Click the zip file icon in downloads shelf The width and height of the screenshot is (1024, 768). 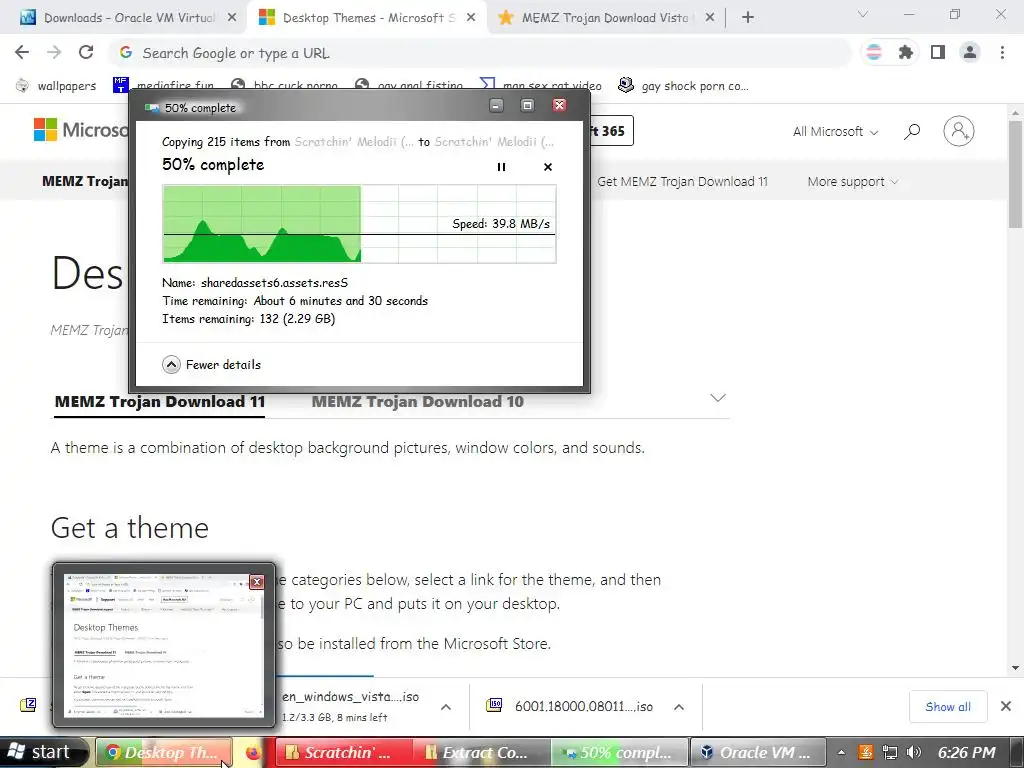point(28,705)
